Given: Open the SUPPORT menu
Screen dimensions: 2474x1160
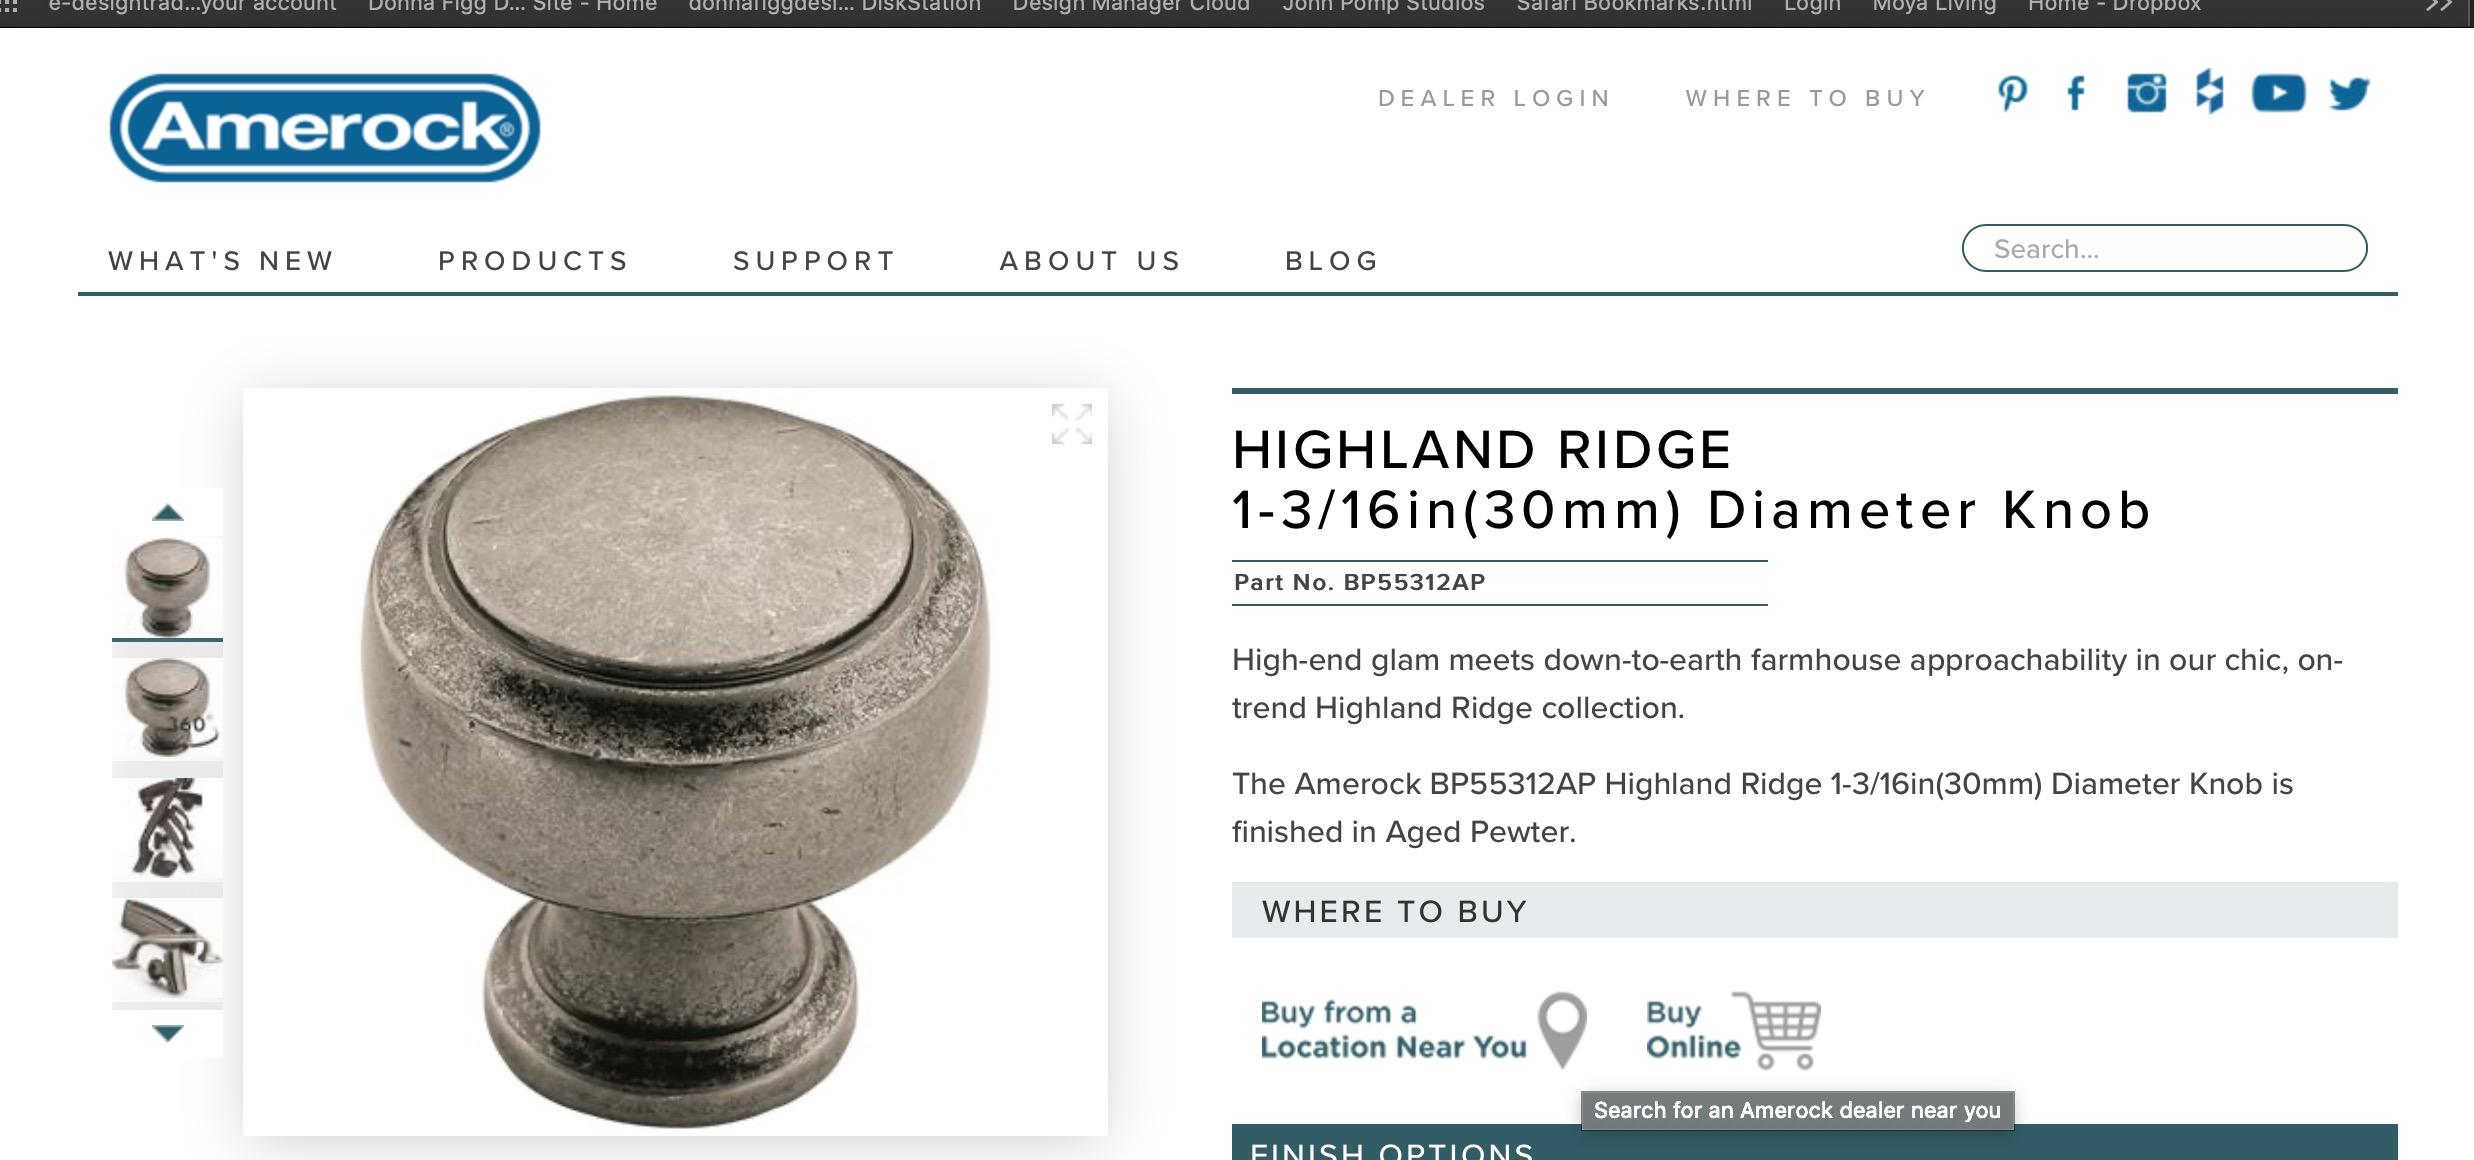Looking at the screenshot, I should (x=815, y=261).
